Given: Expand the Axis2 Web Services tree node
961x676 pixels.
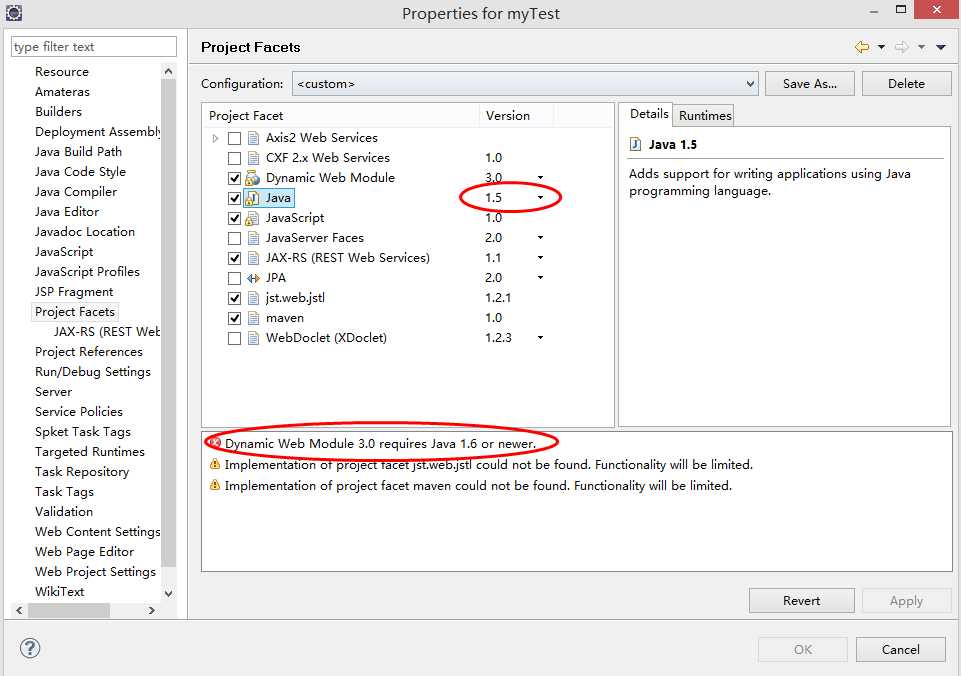Looking at the screenshot, I should 215,139.
